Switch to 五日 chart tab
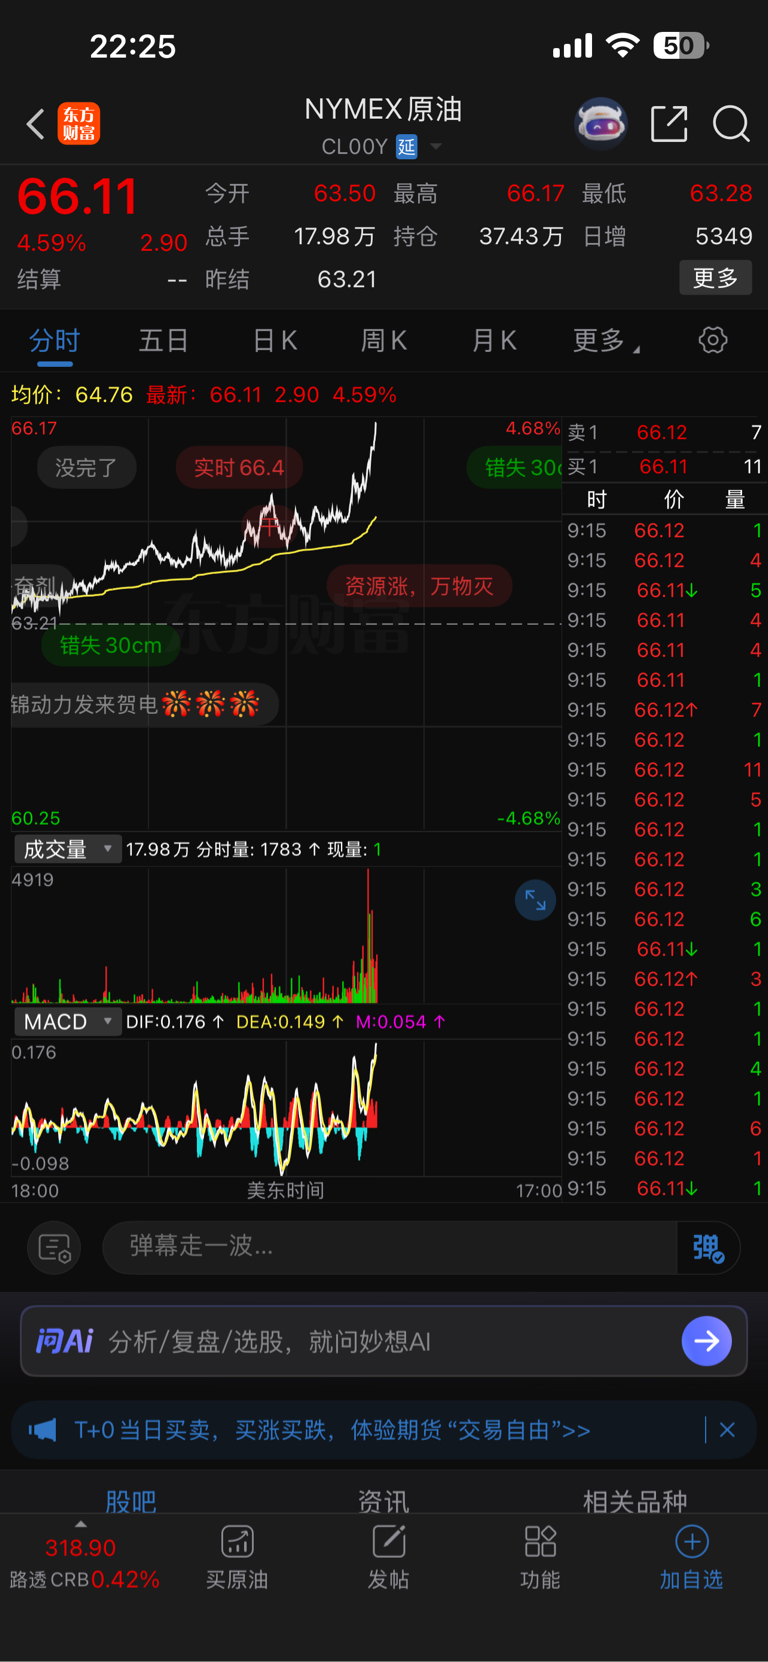 click(164, 341)
